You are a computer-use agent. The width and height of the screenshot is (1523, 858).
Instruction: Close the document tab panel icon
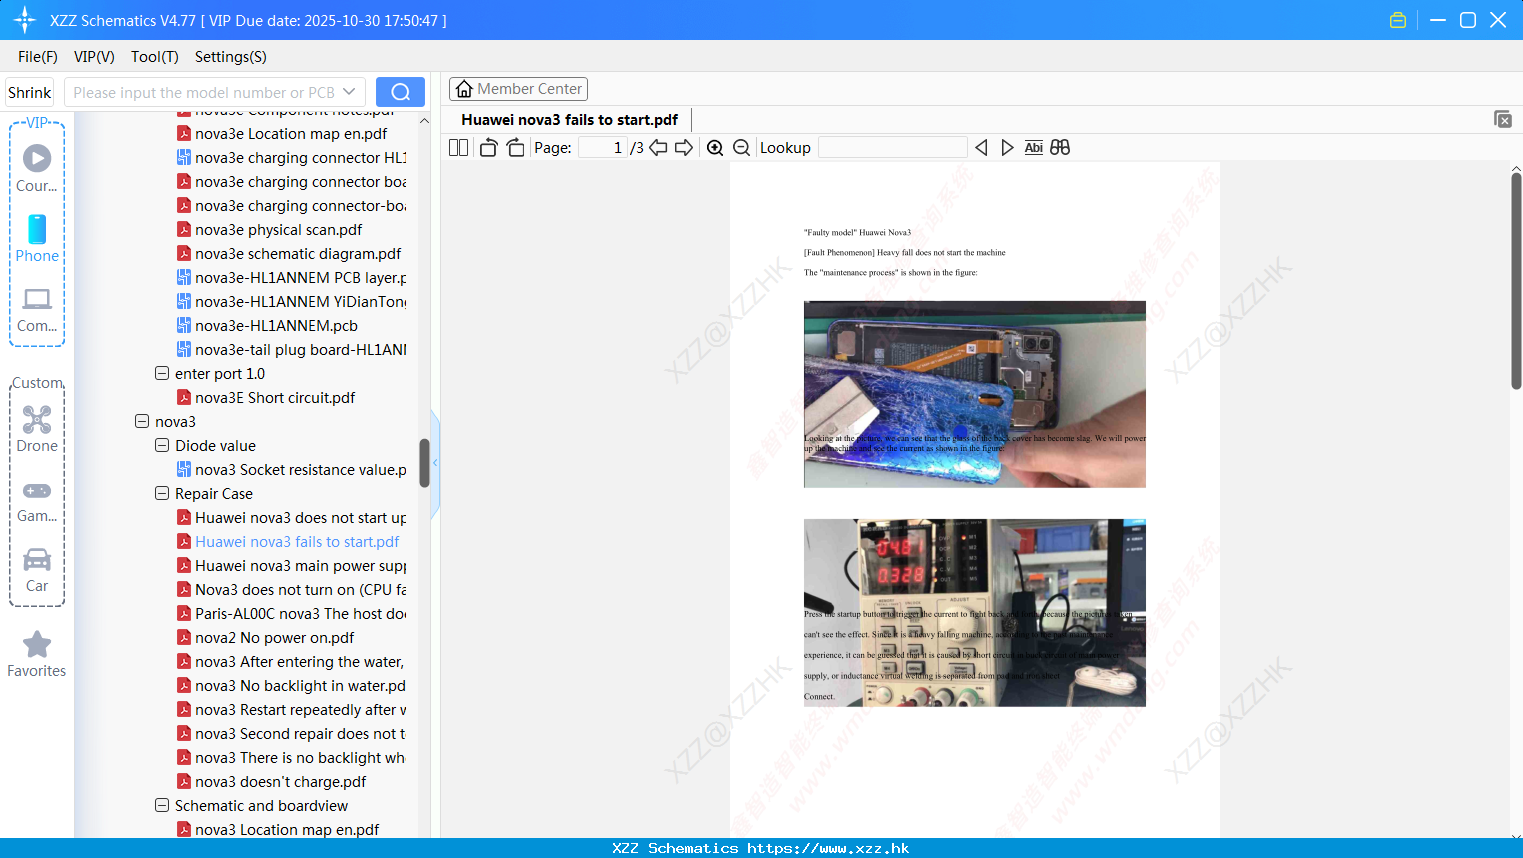coord(1503,119)
